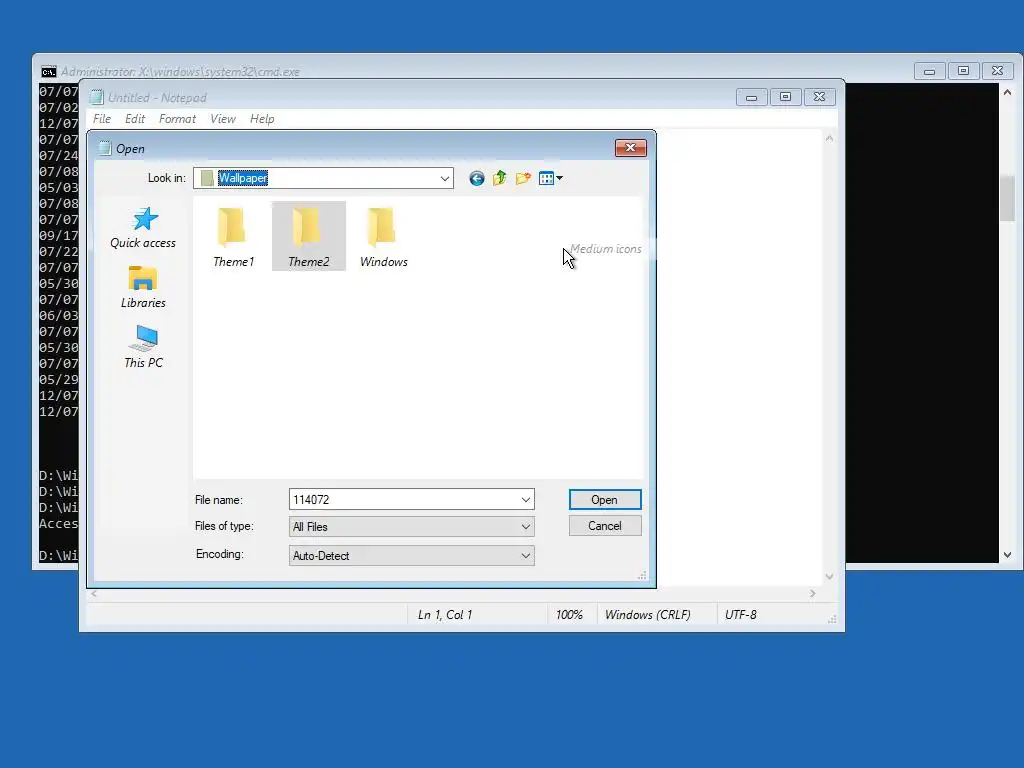Click the cmd window scrollbar down arrow
This screenshot has height=768, width=1024.
click(1008, 555)
